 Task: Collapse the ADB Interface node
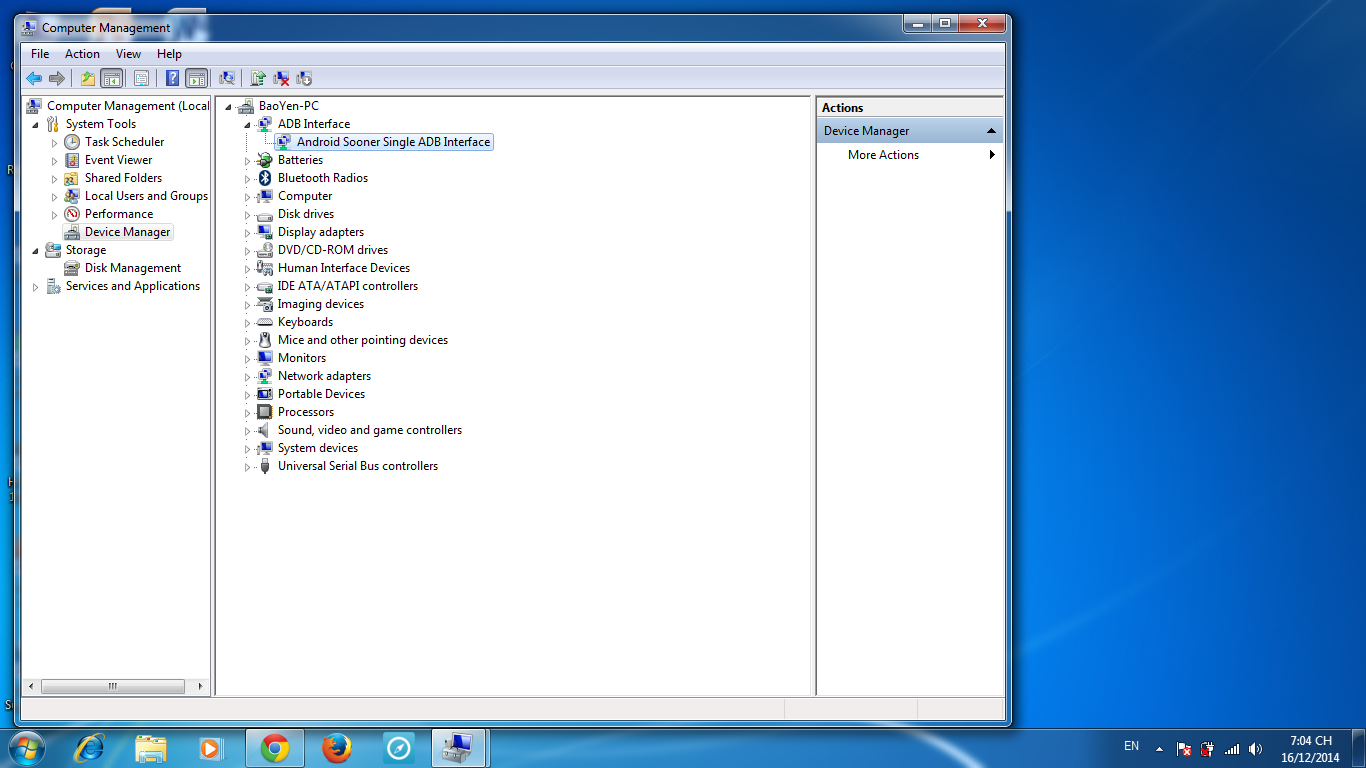(248, 124)
